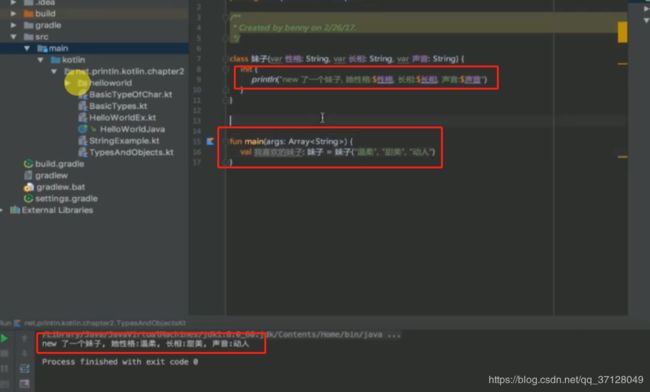Click the TypesAndObjects.kt Kotlin file icon

point(83,152)
